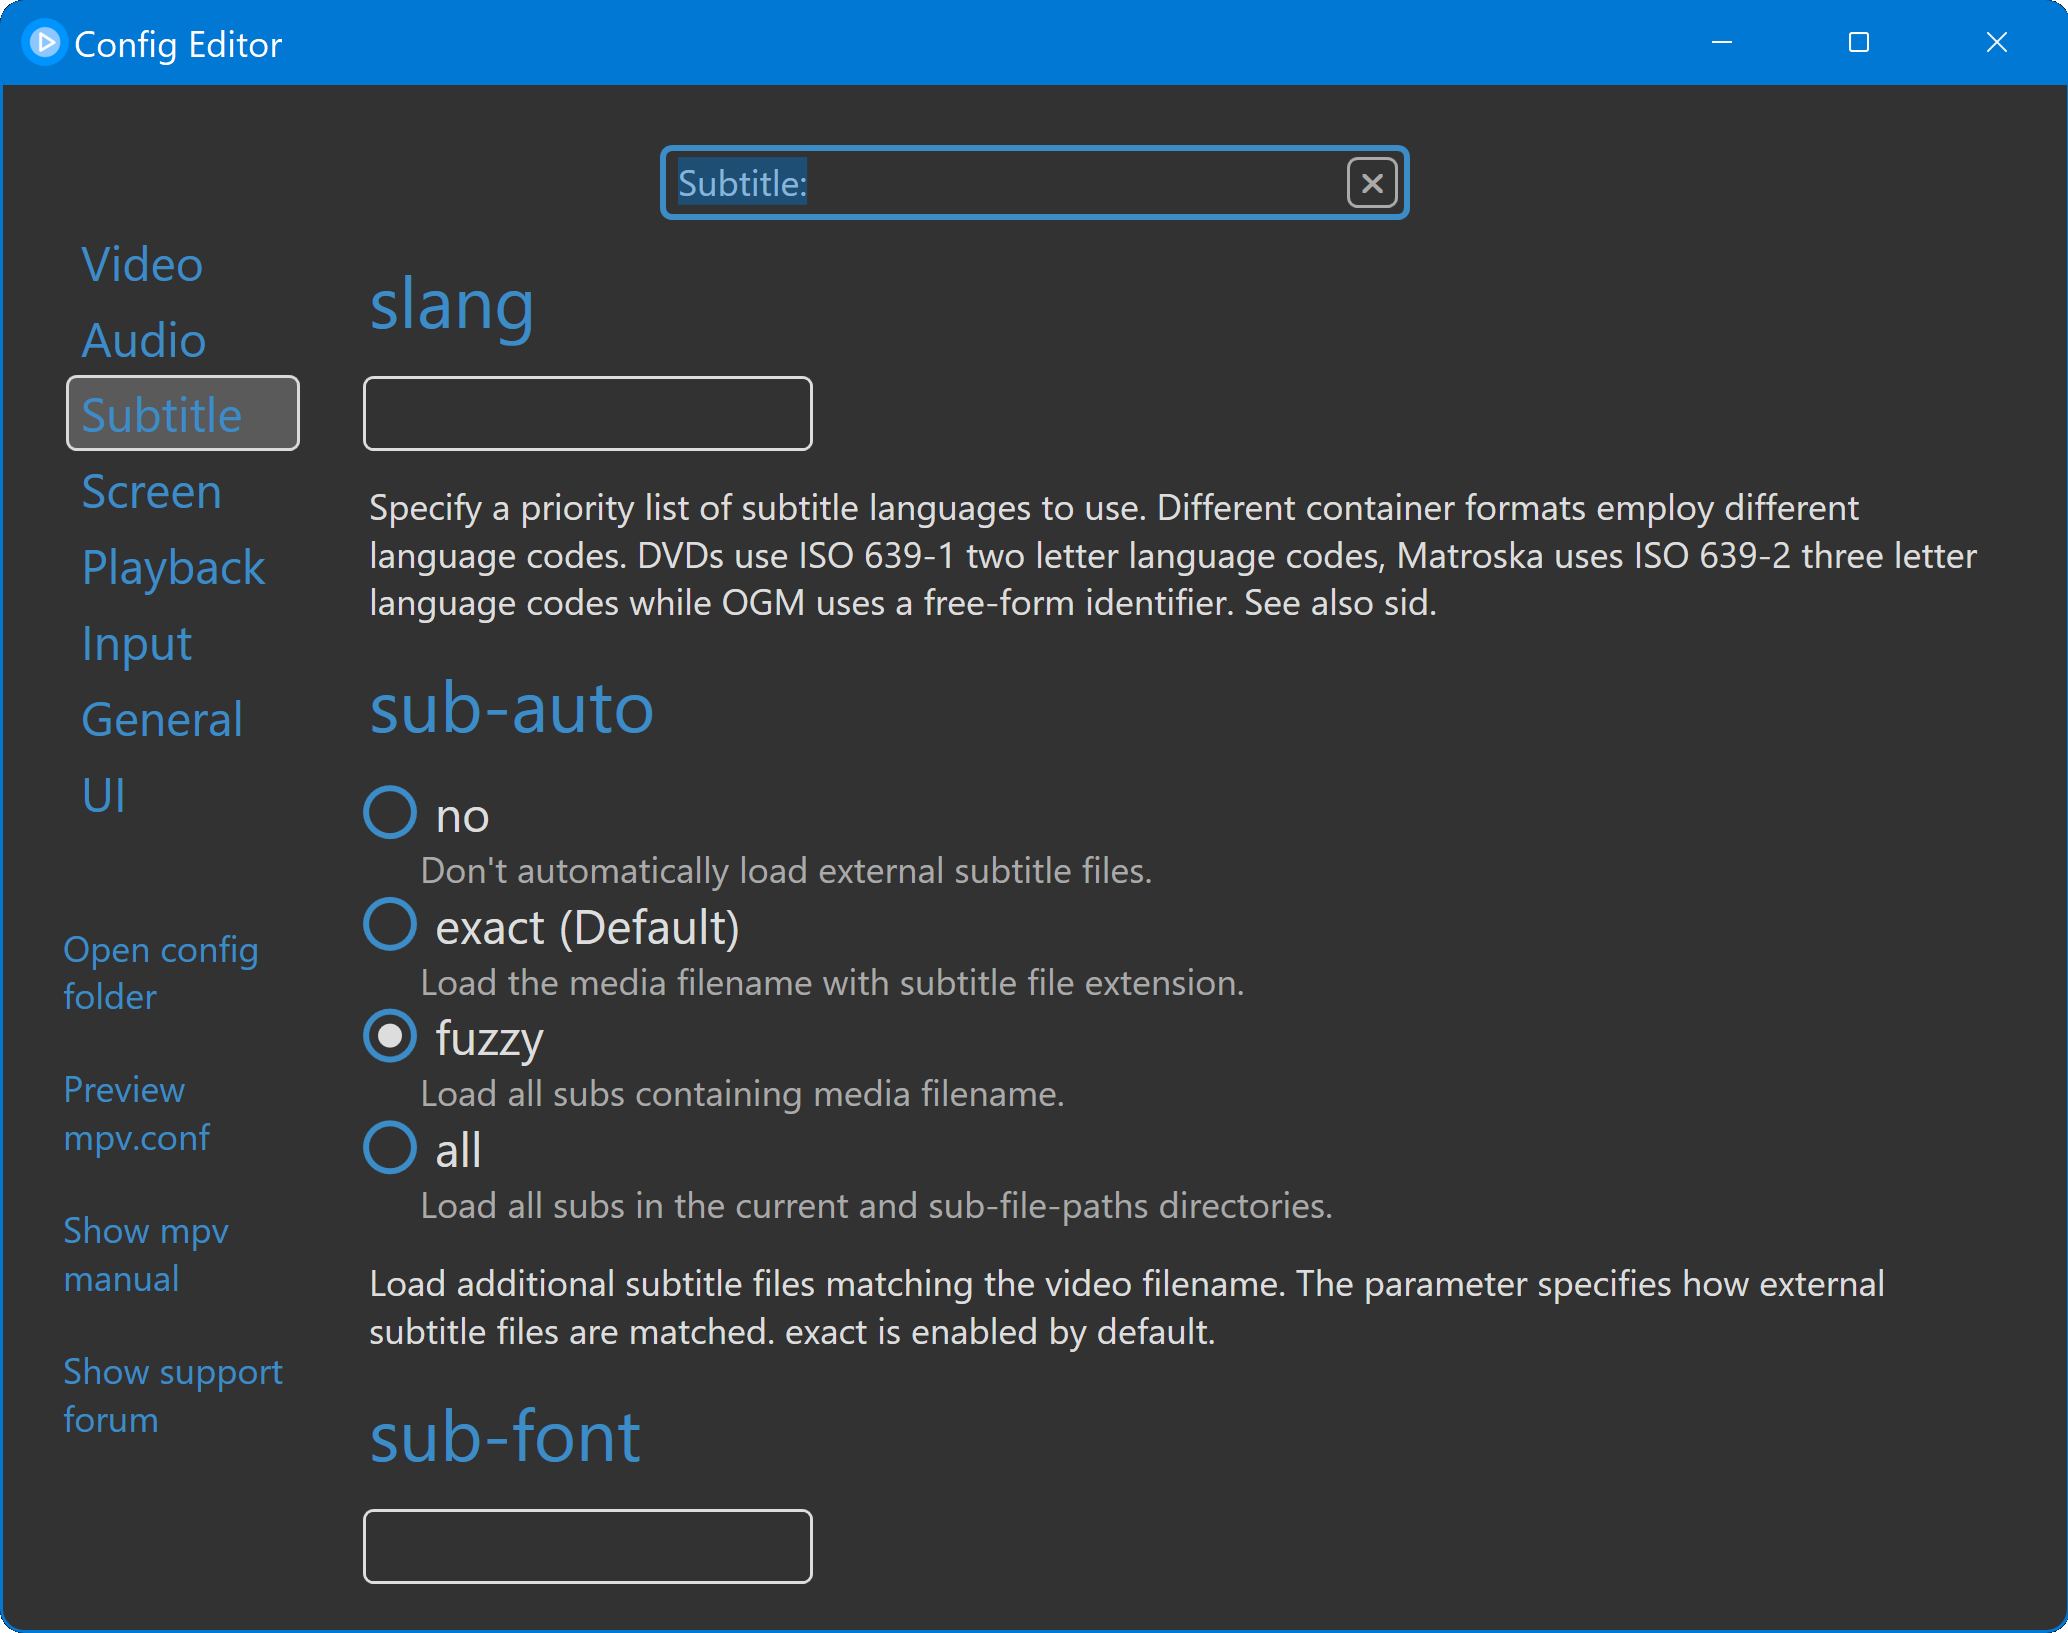Select the 'no' sub-auto option
2068x1633 pixels.
pyautogui.click(x=390, y=813)
